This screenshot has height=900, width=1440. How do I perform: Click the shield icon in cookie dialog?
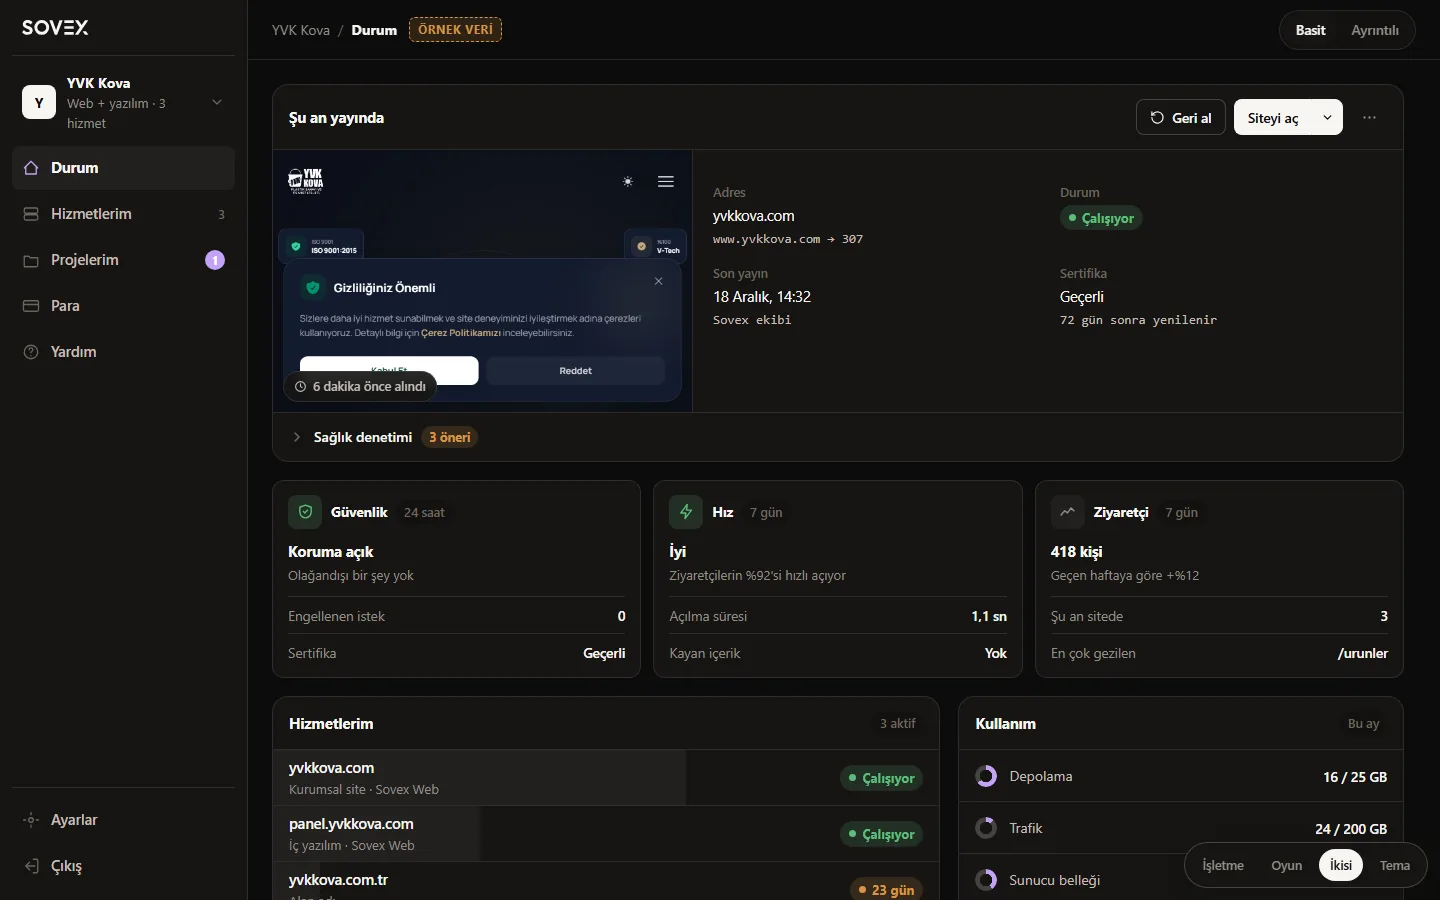(x=313, y=288)
